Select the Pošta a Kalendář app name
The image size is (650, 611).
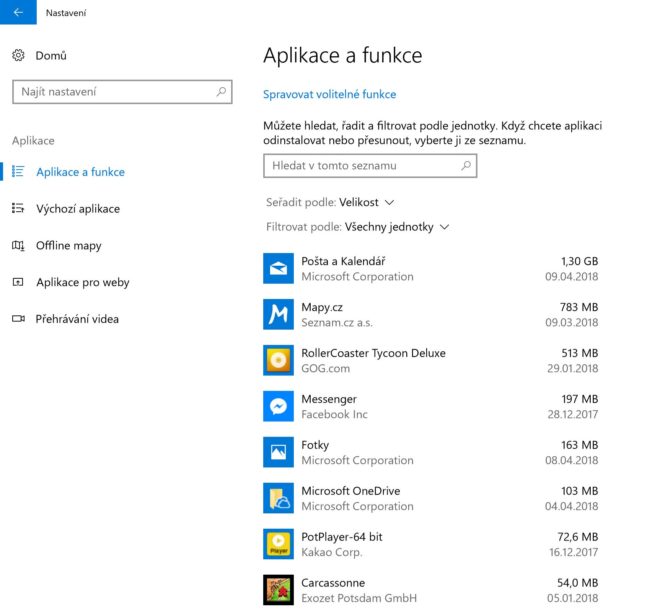pyautogui.click(x=343, y=261)
